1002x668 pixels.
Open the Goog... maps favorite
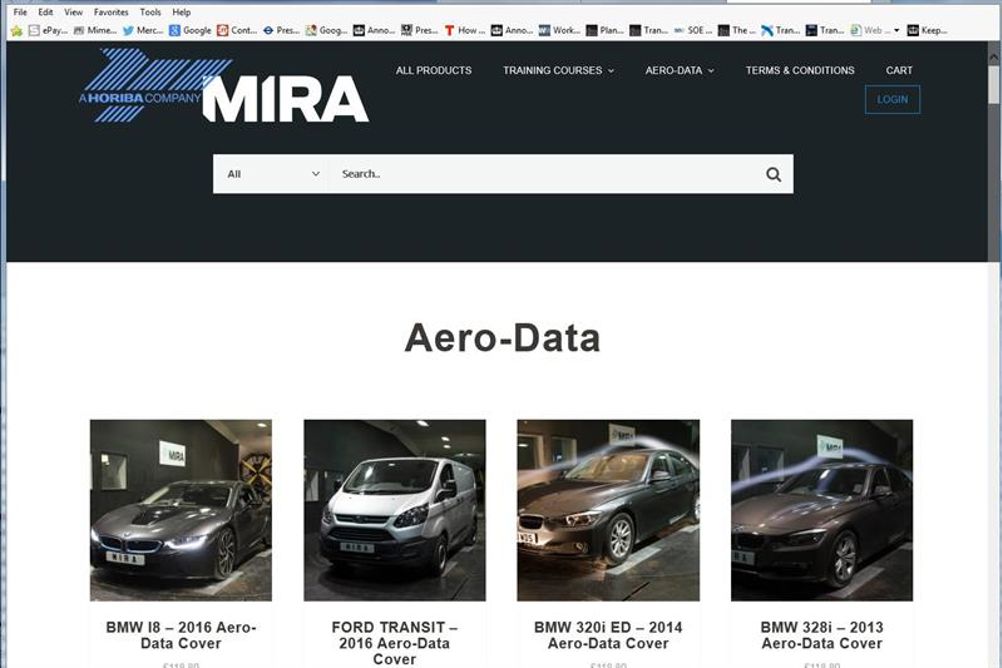pyautogui.click(x=327, y=30)
